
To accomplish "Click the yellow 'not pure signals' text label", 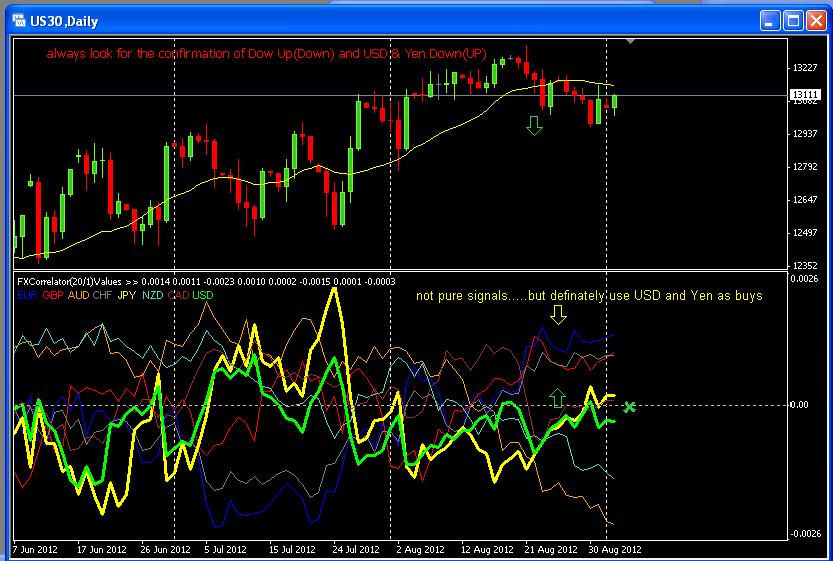I will [589, 295].
